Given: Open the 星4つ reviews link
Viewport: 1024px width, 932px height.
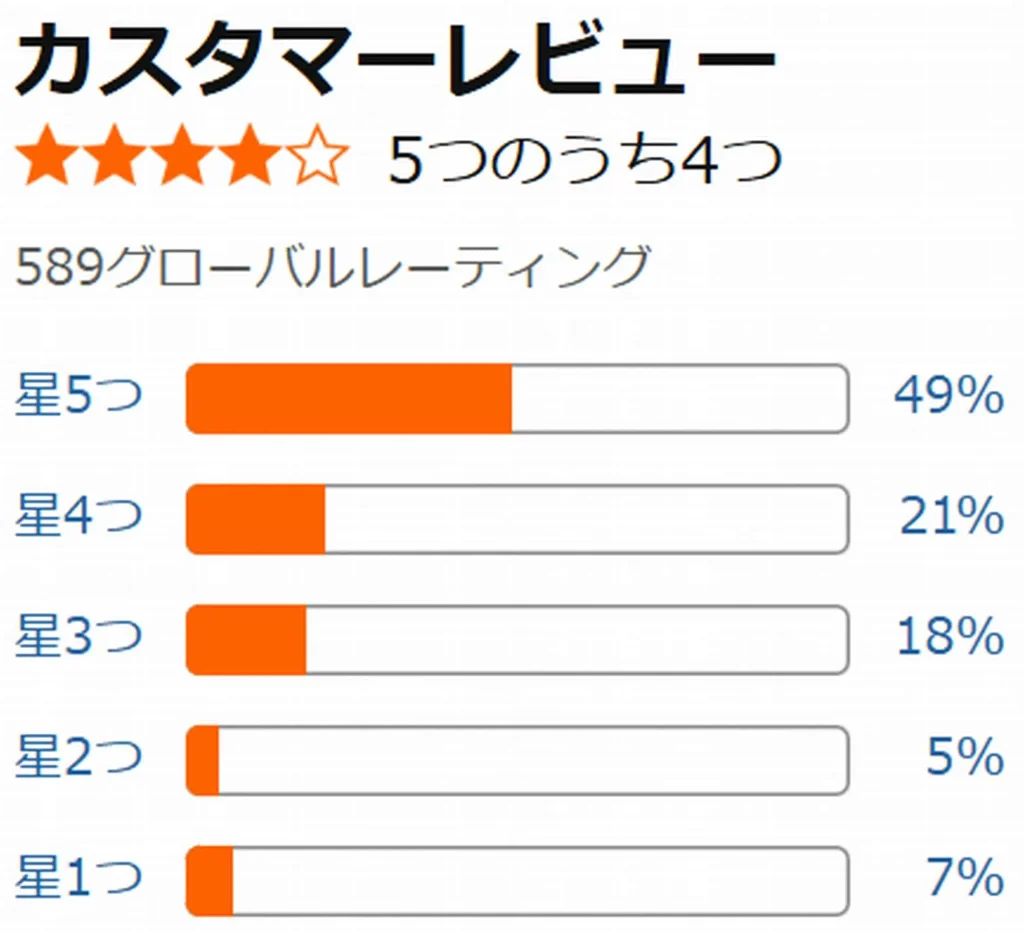Looking at the screenshot, I should pyautogui.click(x=78, y=515).
